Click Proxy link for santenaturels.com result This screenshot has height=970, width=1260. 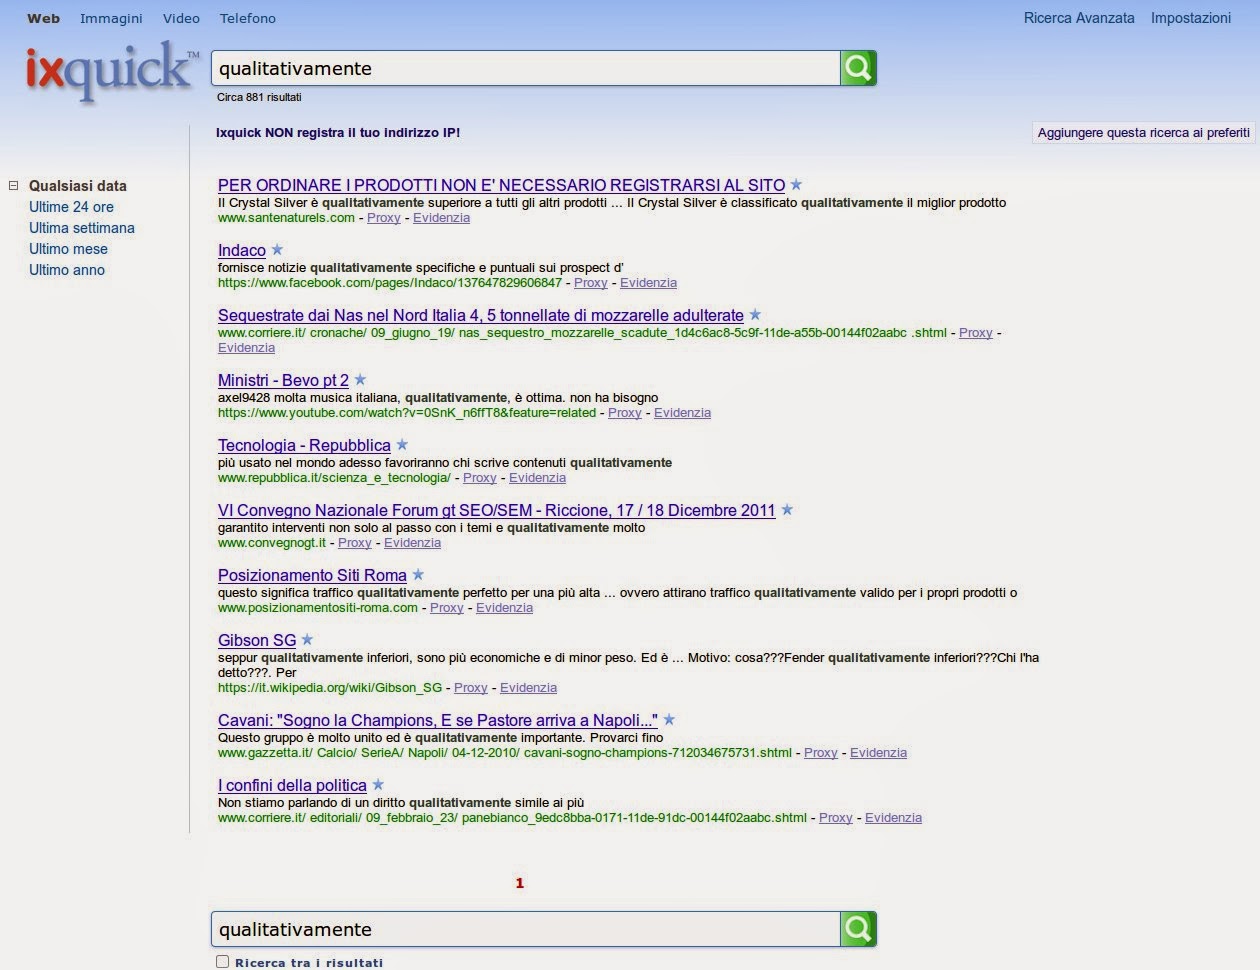pos(383,218)
